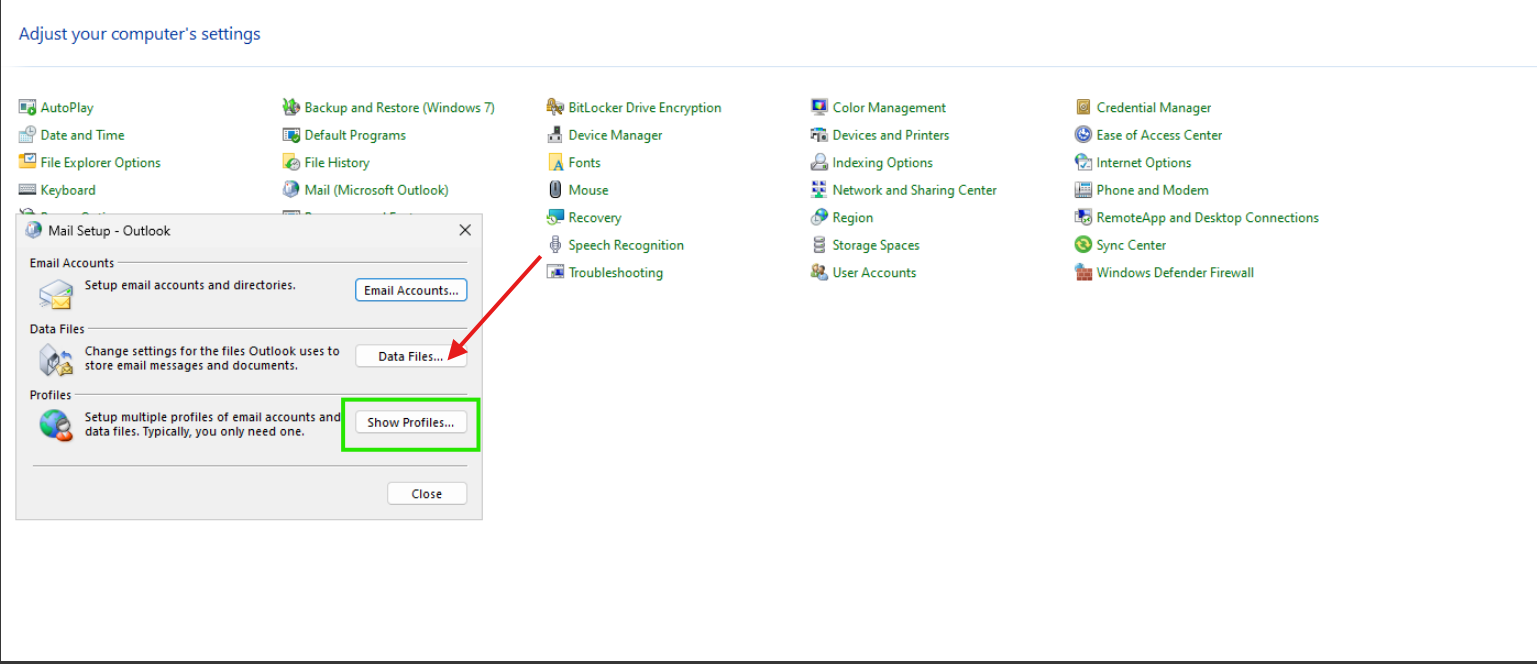This screenshot has height=664, width=1537.
Task: Open Backup and Restore (Windows 7) link
Action: [400, 107]
